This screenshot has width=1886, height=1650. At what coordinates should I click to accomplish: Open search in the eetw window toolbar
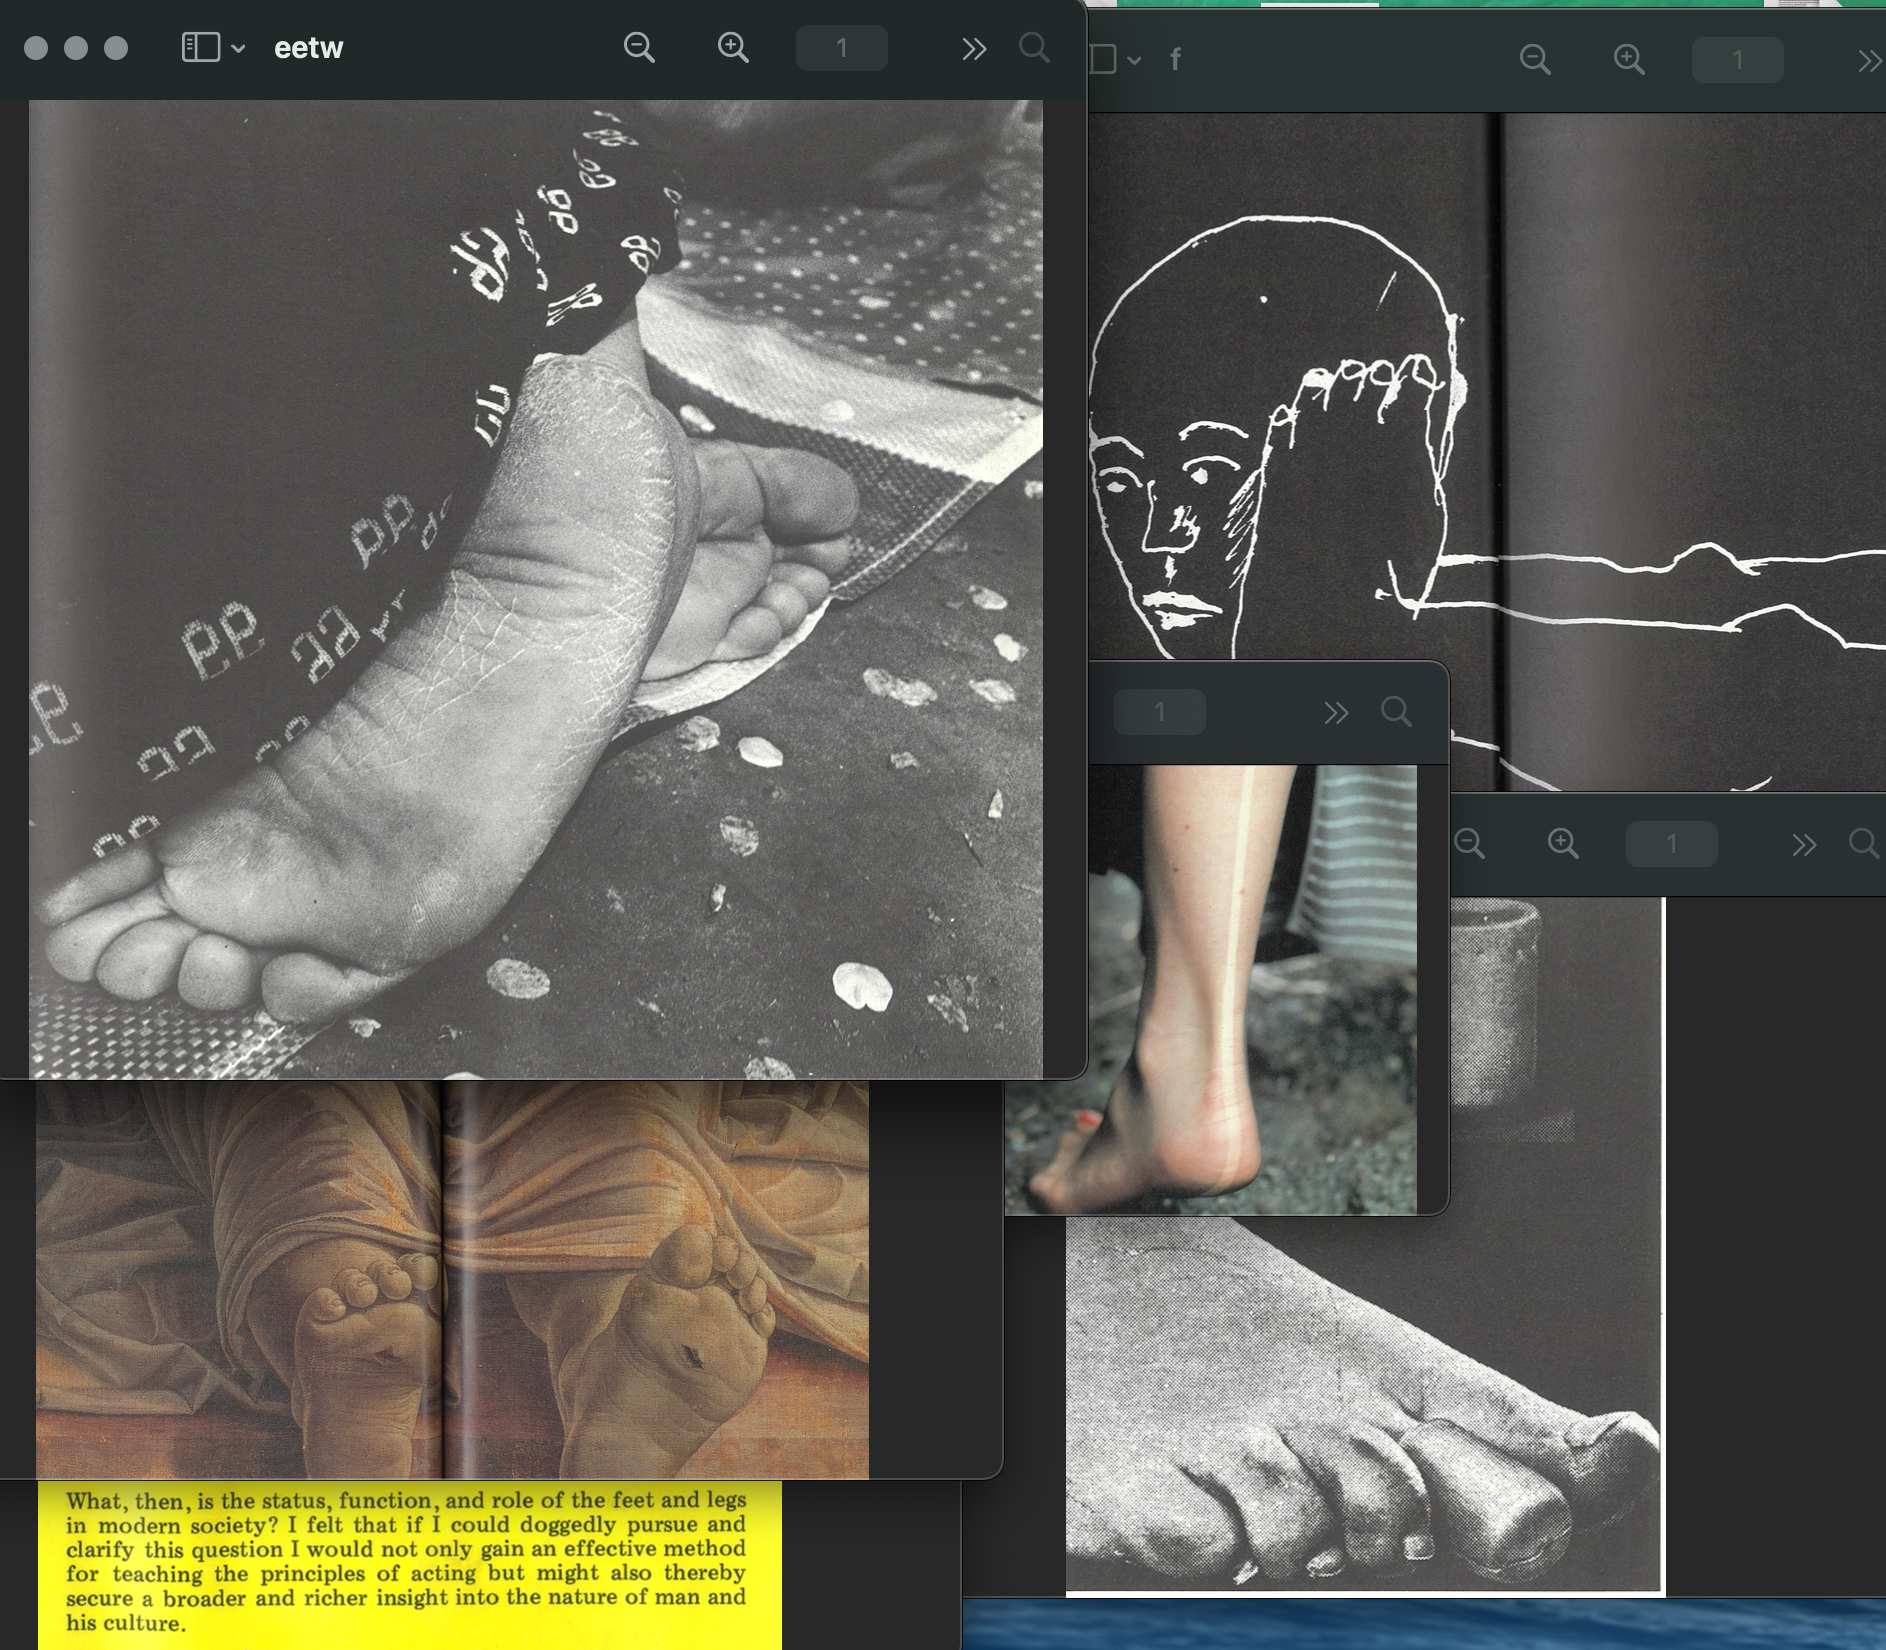(1034, 48)
